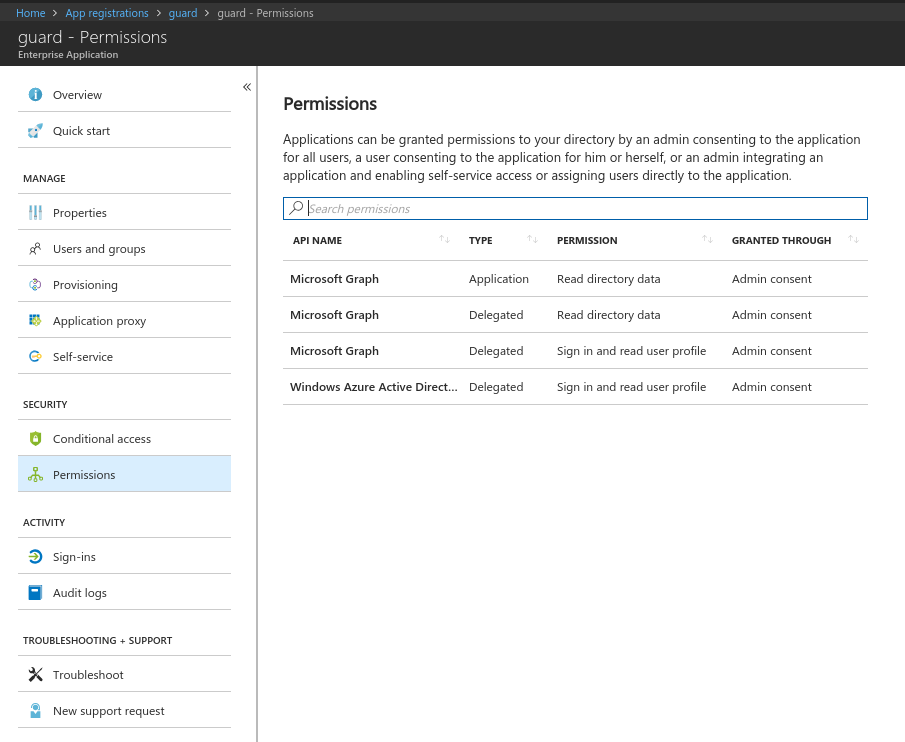Click the PERMISSION column header
905x742 pixels.
pyautogui.click(x=587, y=240)
